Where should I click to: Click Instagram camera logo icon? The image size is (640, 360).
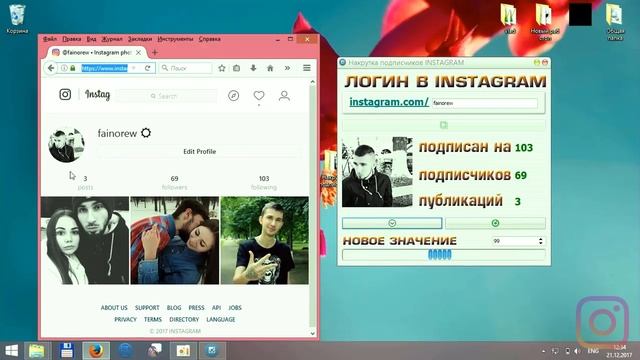[65, 95]
